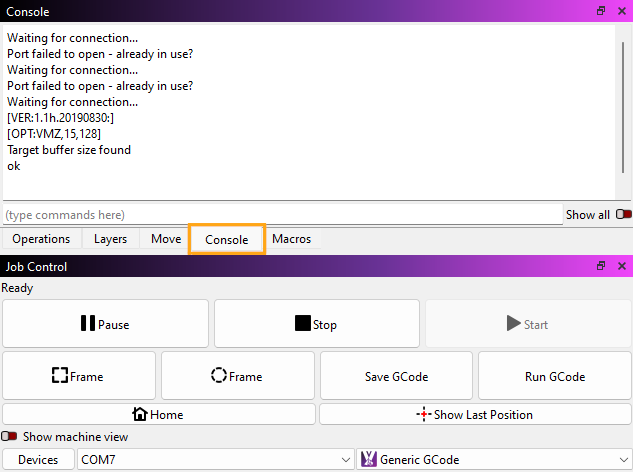The image size is (633, 472).
Task: Click Show Last Position crosshair button
Action: pyautogui.click(x=474, y=414)
